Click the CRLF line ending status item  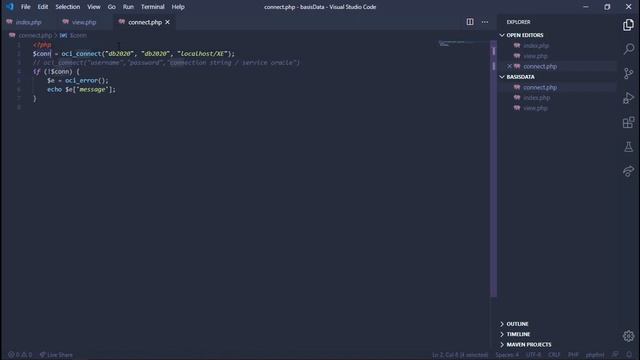(x=554, y=355)
